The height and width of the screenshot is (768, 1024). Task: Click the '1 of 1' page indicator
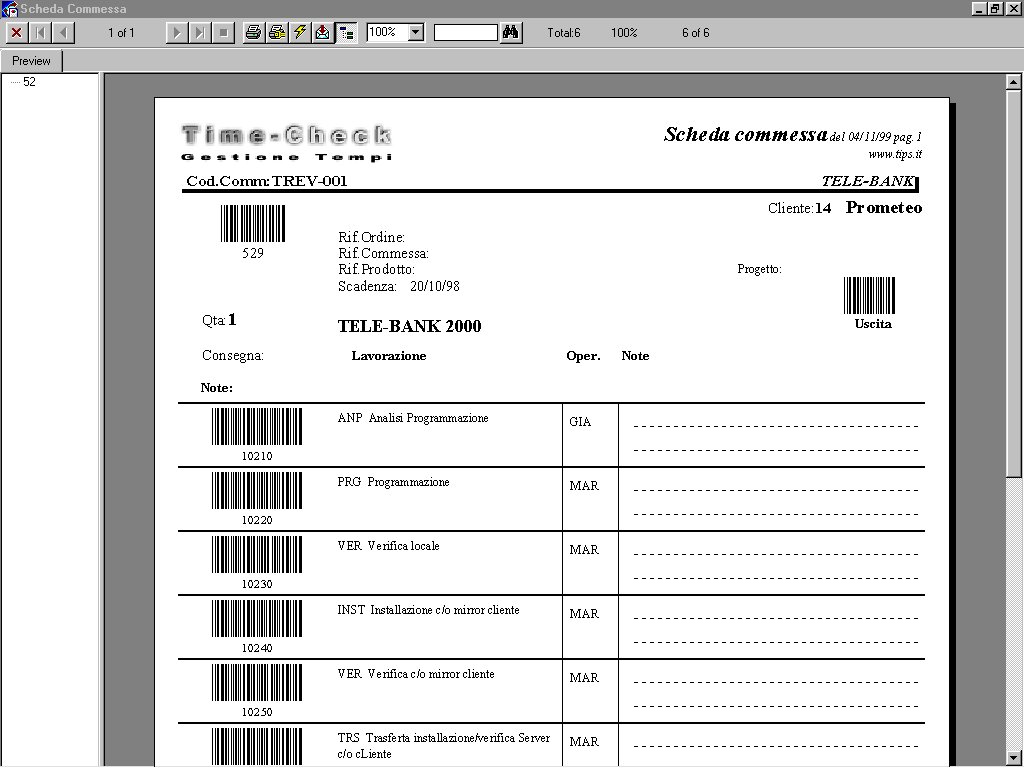tap(121, 33)
